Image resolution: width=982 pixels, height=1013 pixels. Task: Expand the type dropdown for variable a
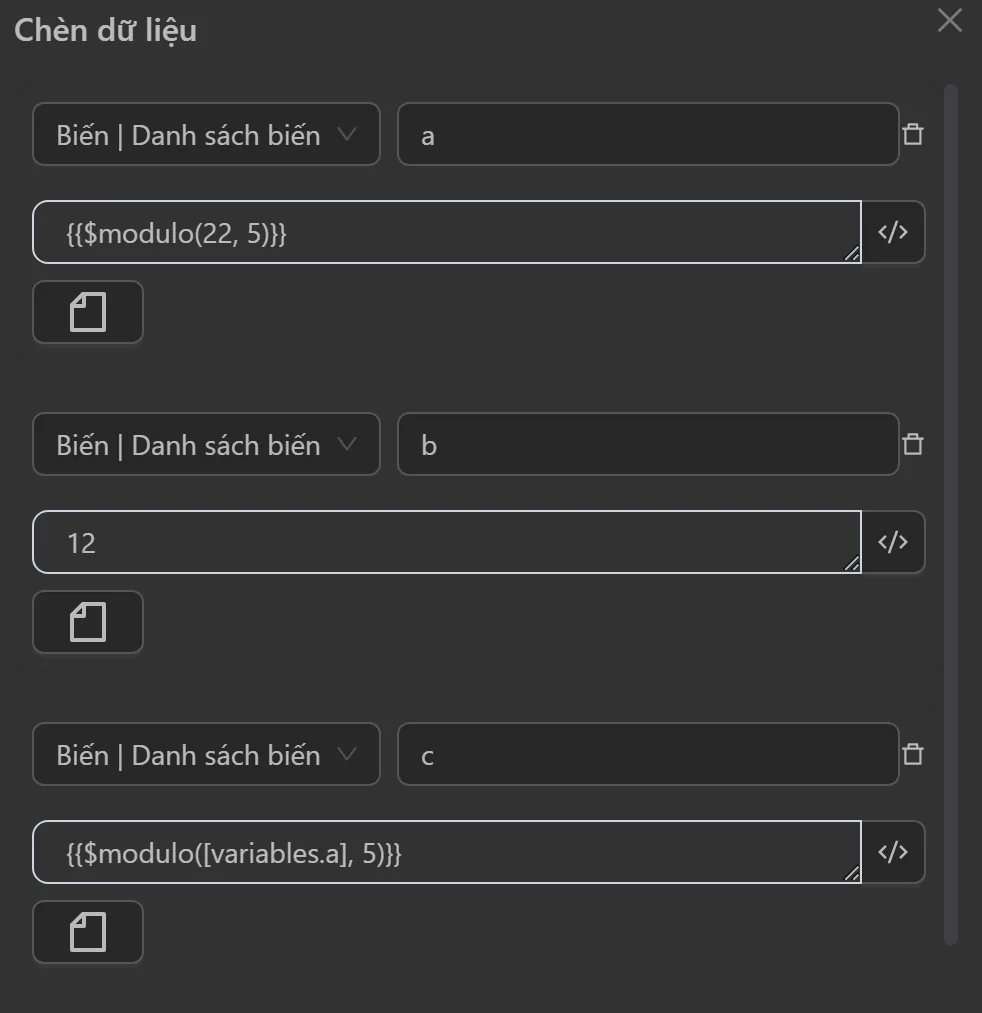[206, 135]
